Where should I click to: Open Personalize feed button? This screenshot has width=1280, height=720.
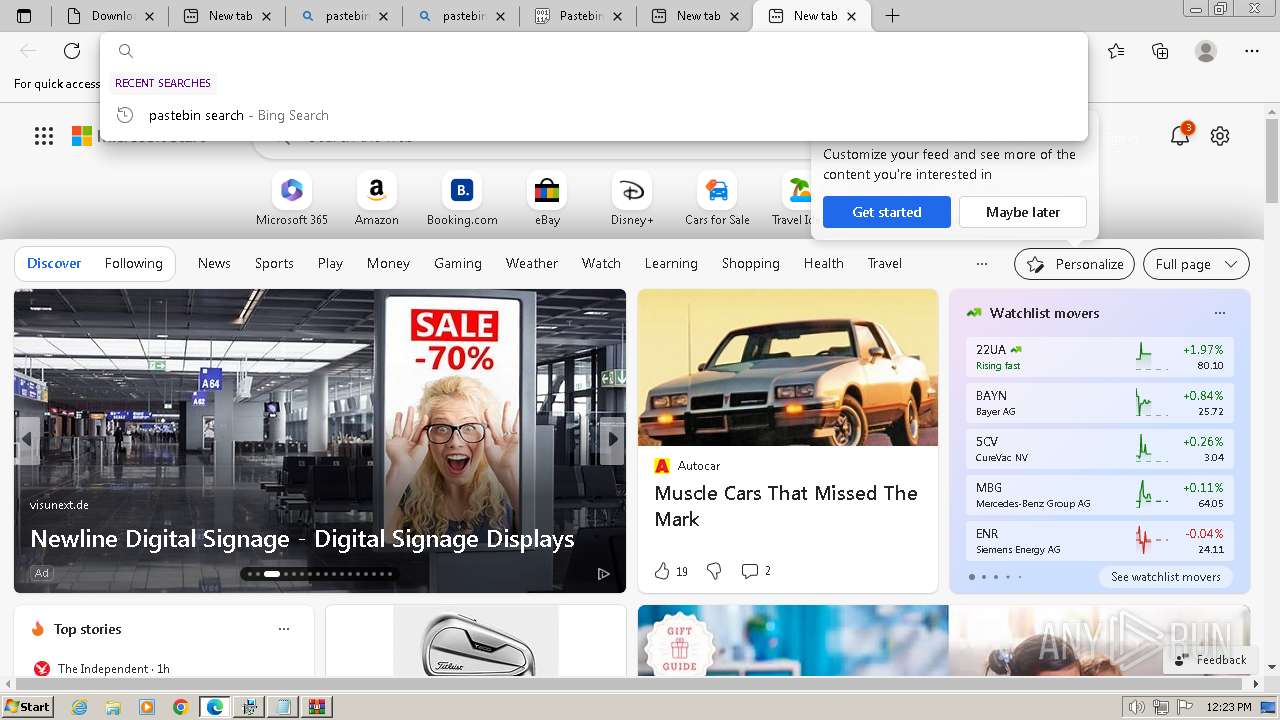pyautogui.click(x=1074, y=264)
